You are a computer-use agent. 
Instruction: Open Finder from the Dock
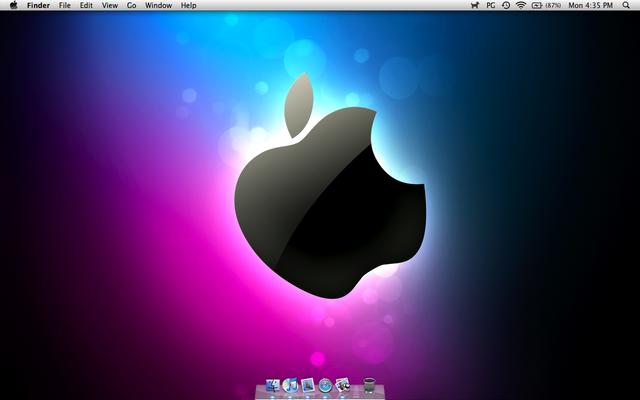coord(273,385)
